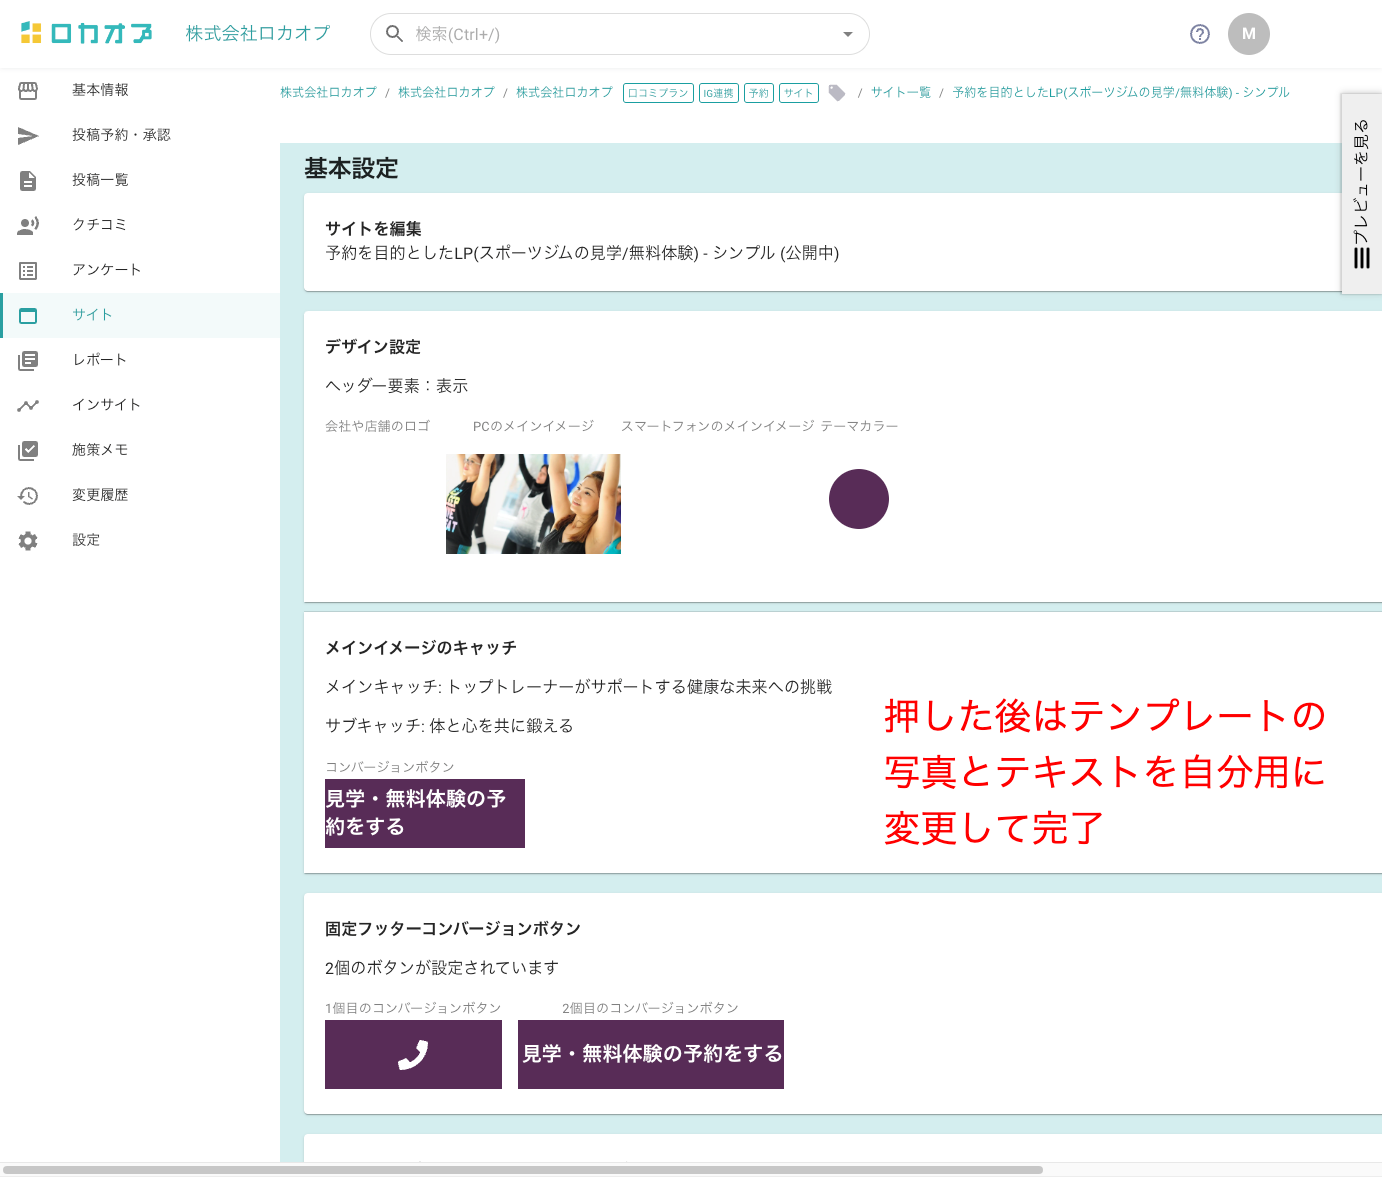Open 投稿一覧 in the sidebar menu

(x=100, y=180)
